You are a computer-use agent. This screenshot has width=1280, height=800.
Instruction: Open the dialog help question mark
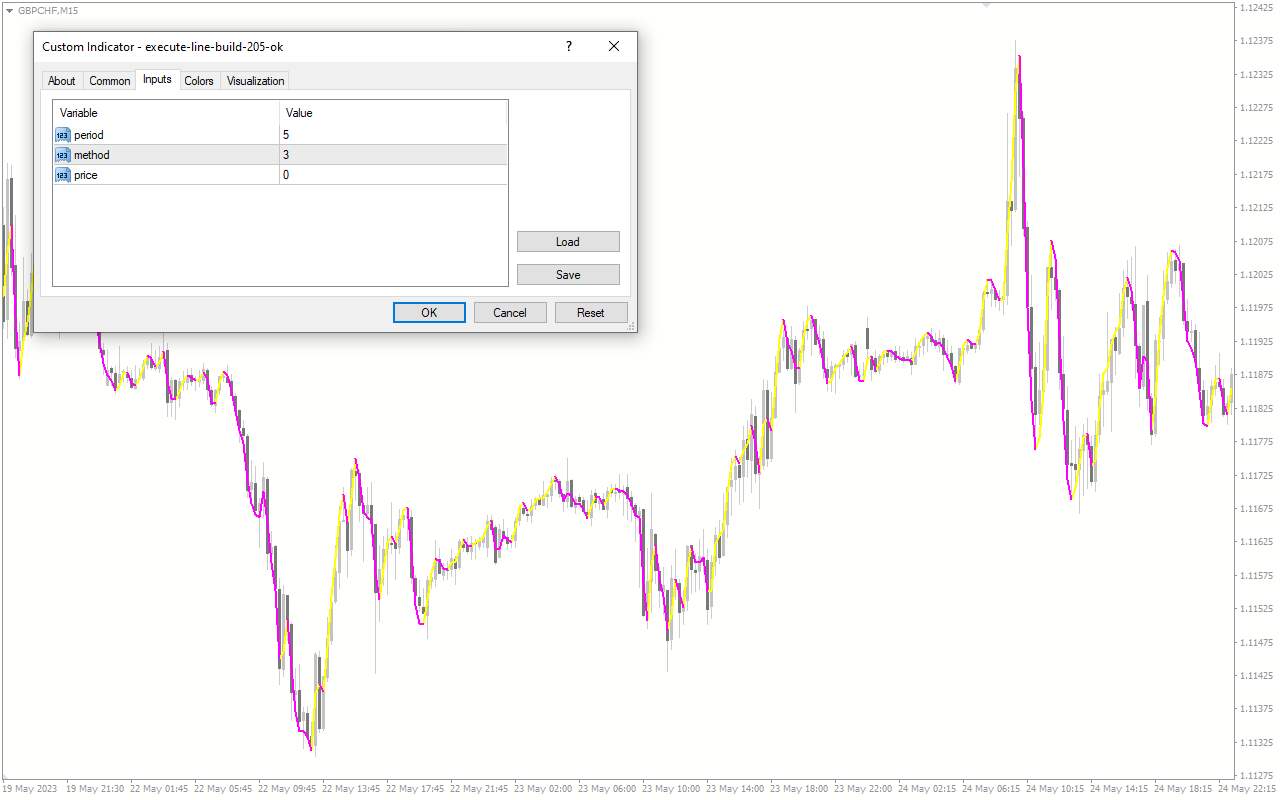[569, 46]
